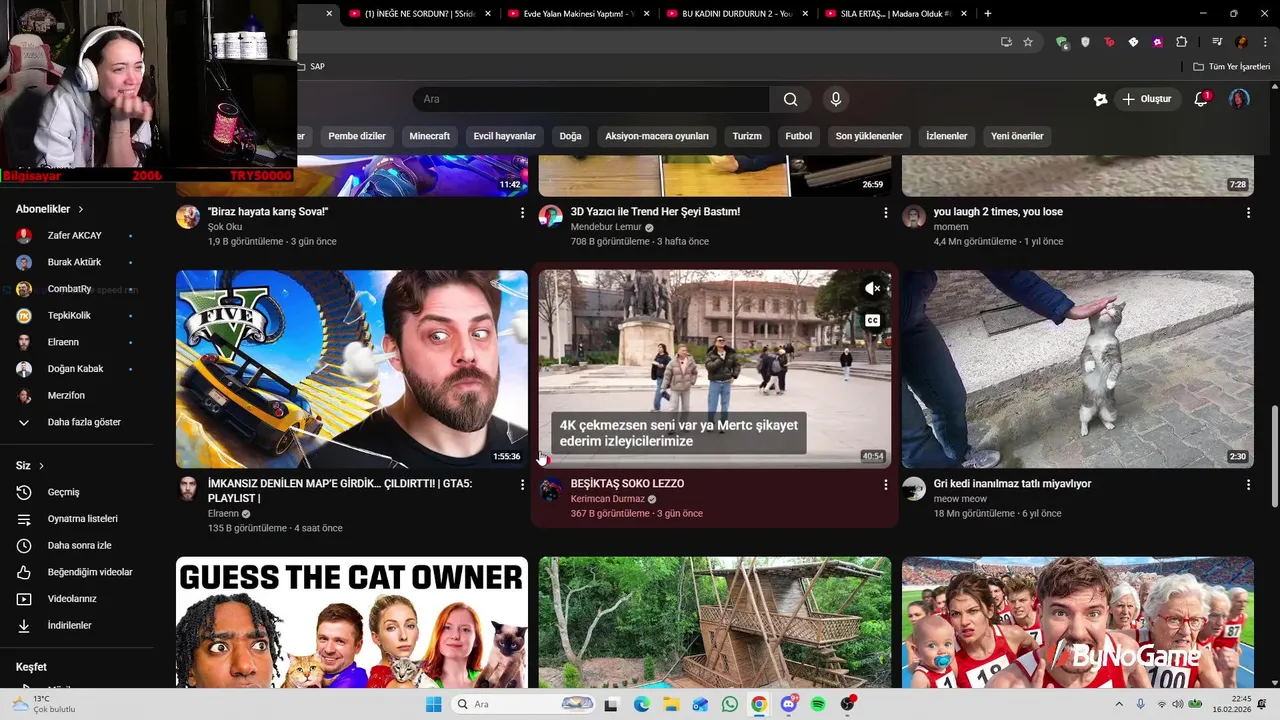Click the install app icon in address bar
This screenshot has height=720, width=1280.
(x=1006, y=42)
